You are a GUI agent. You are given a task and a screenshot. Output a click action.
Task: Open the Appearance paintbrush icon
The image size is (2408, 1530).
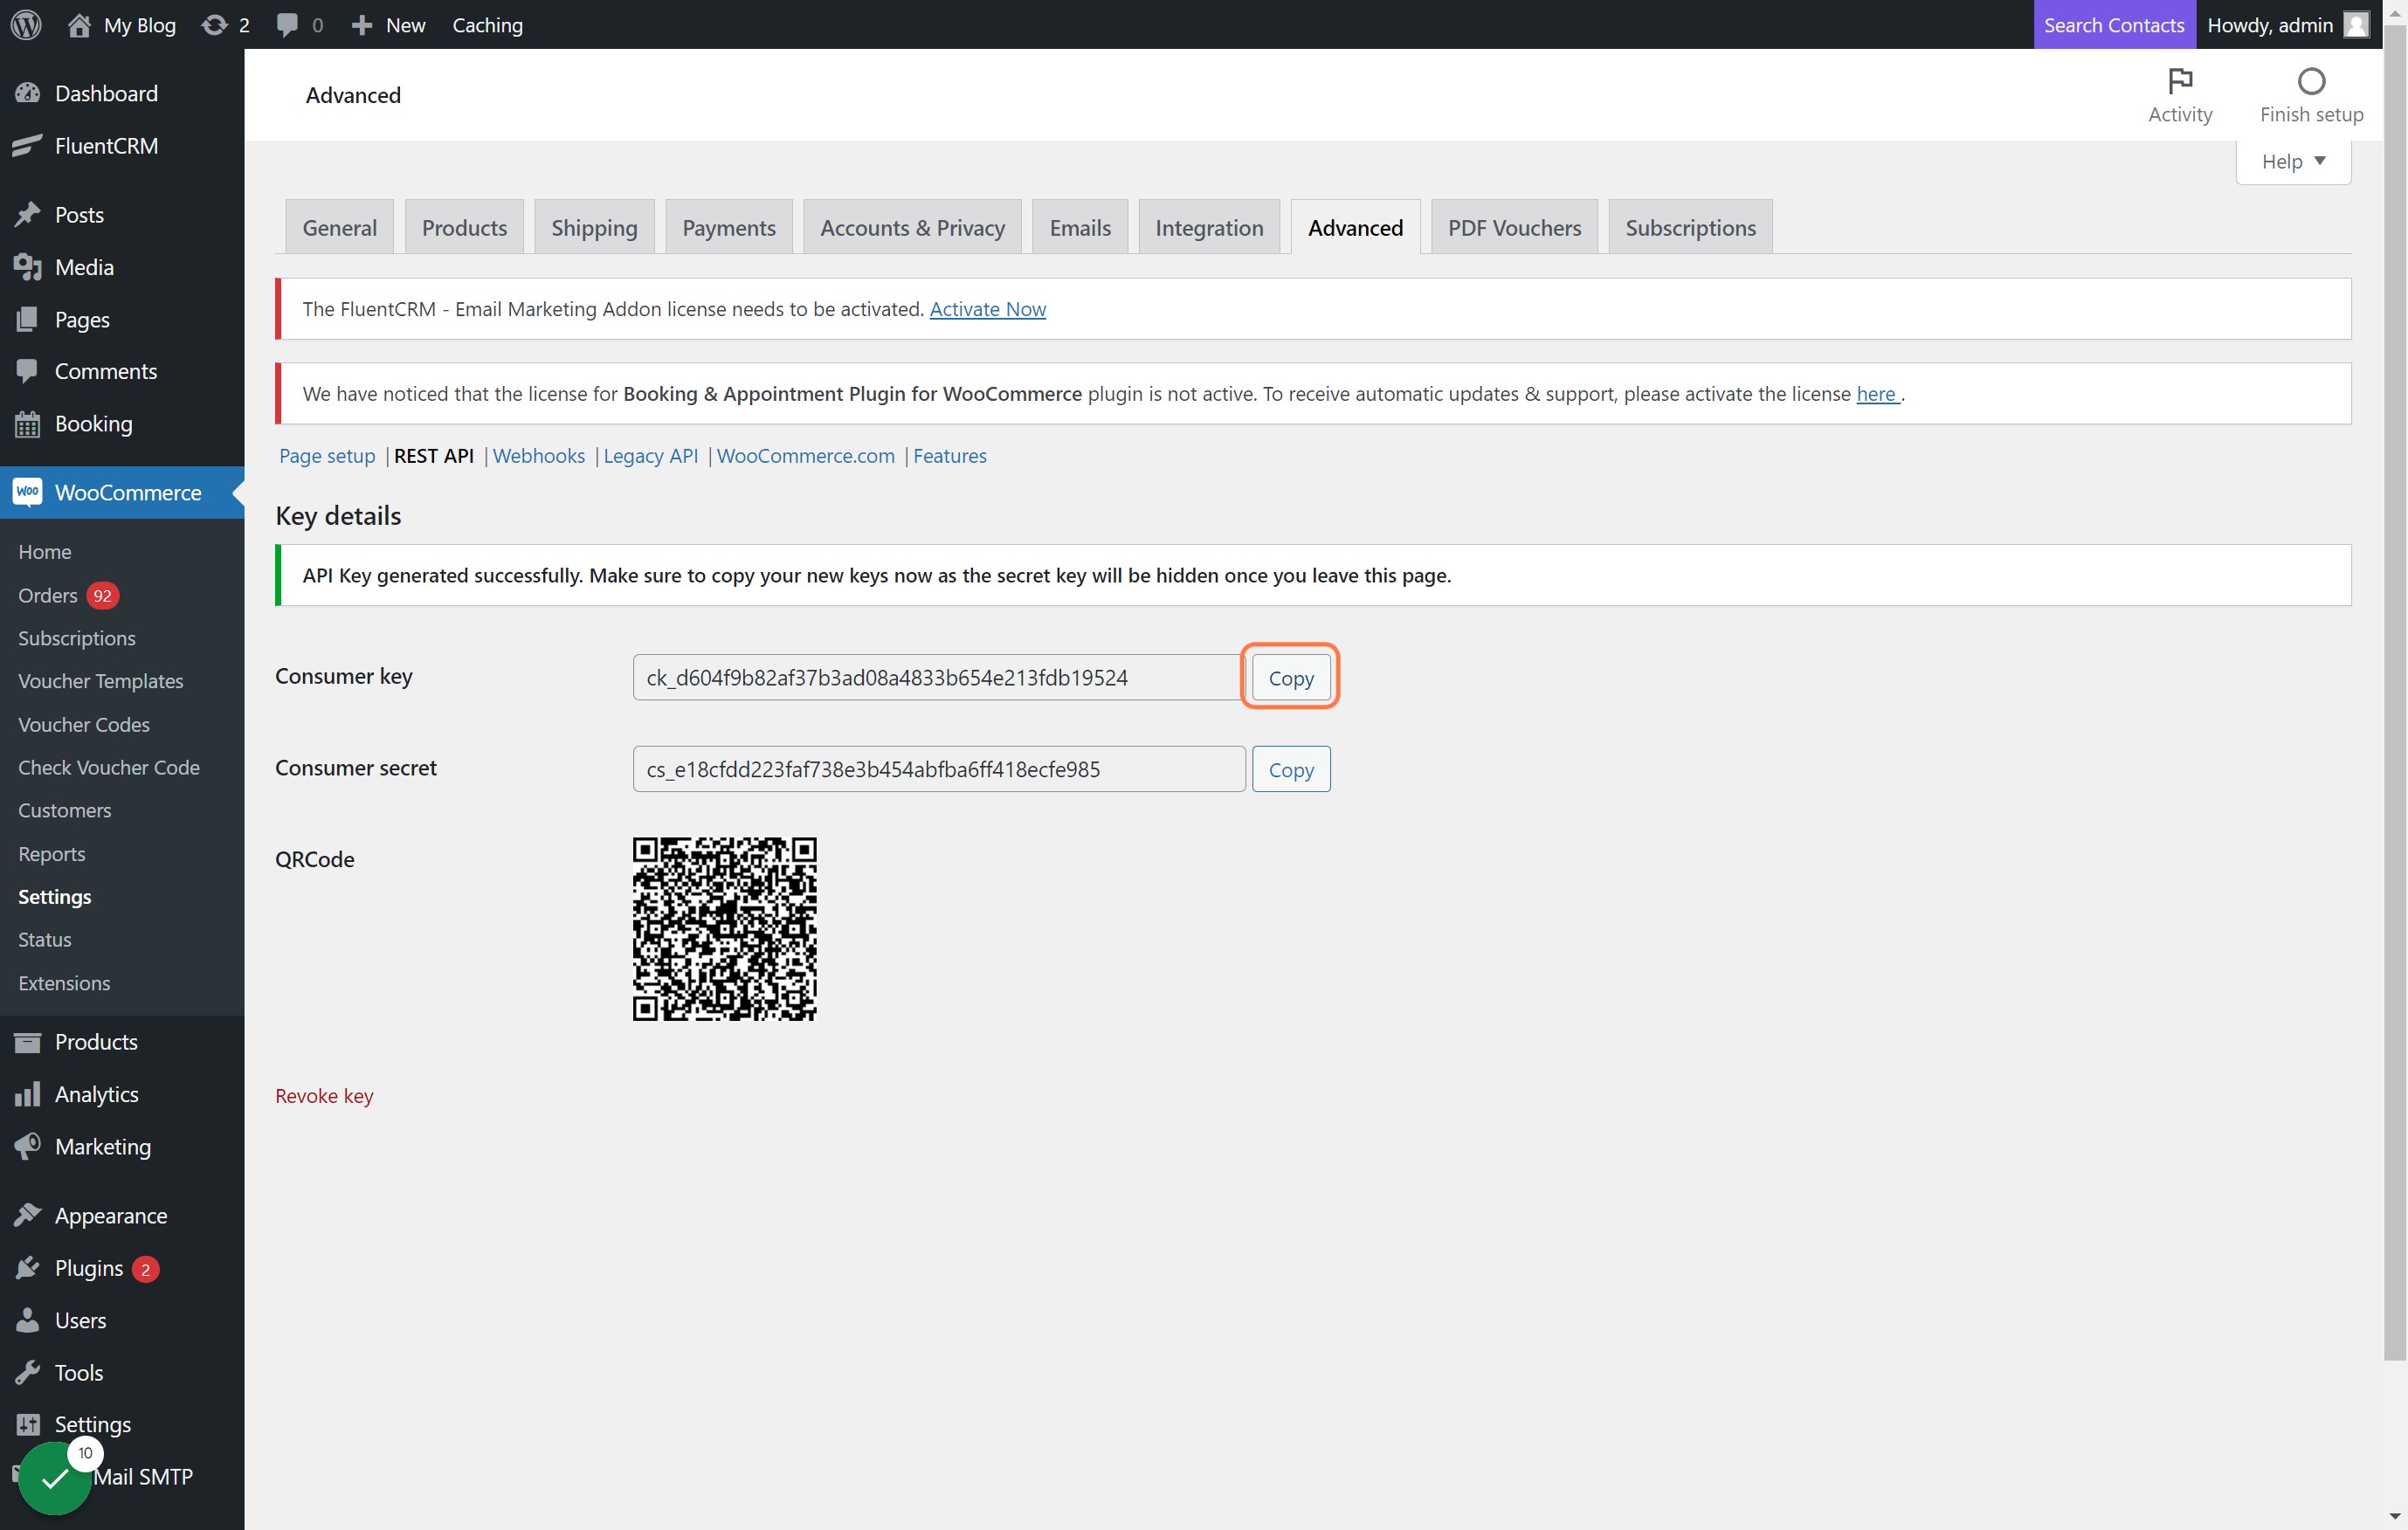pos(28,1216)
